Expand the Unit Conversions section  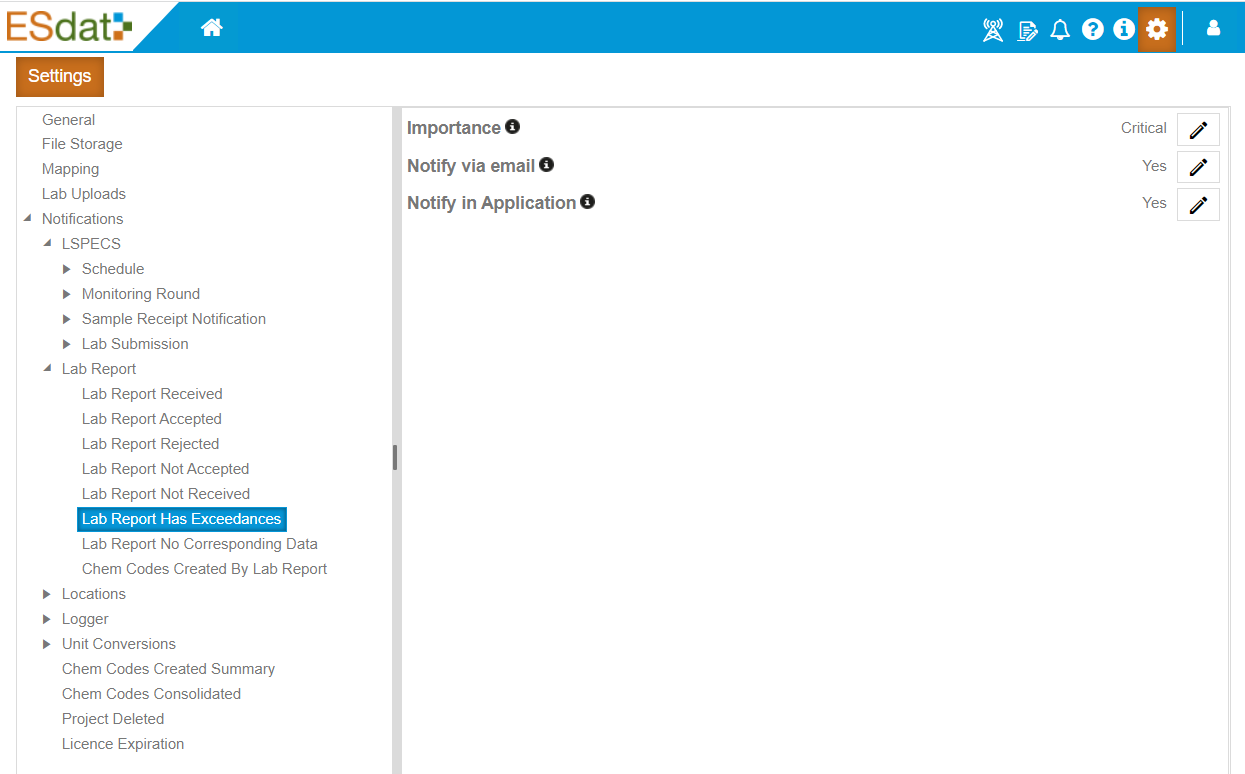(x=46, y=643)
